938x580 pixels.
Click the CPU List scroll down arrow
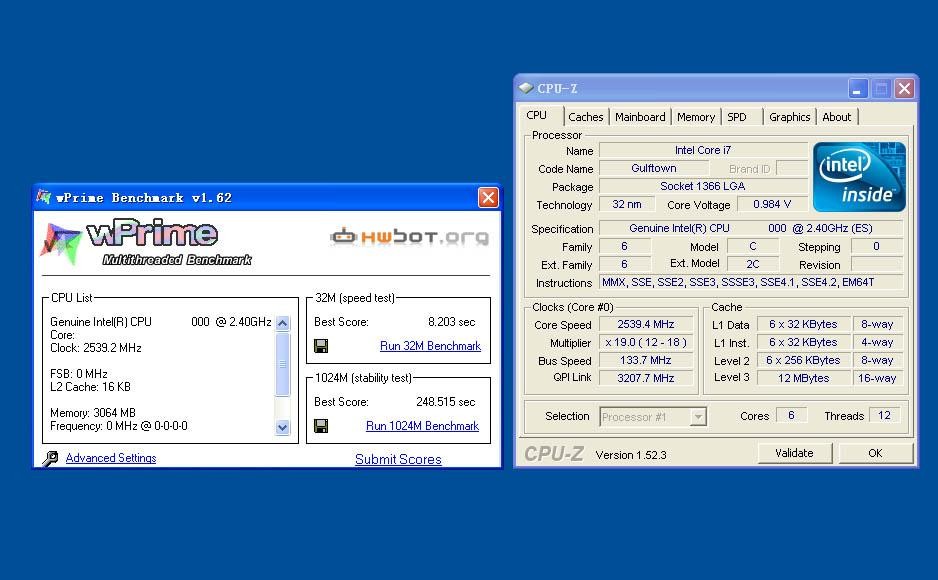coord(282,427)
